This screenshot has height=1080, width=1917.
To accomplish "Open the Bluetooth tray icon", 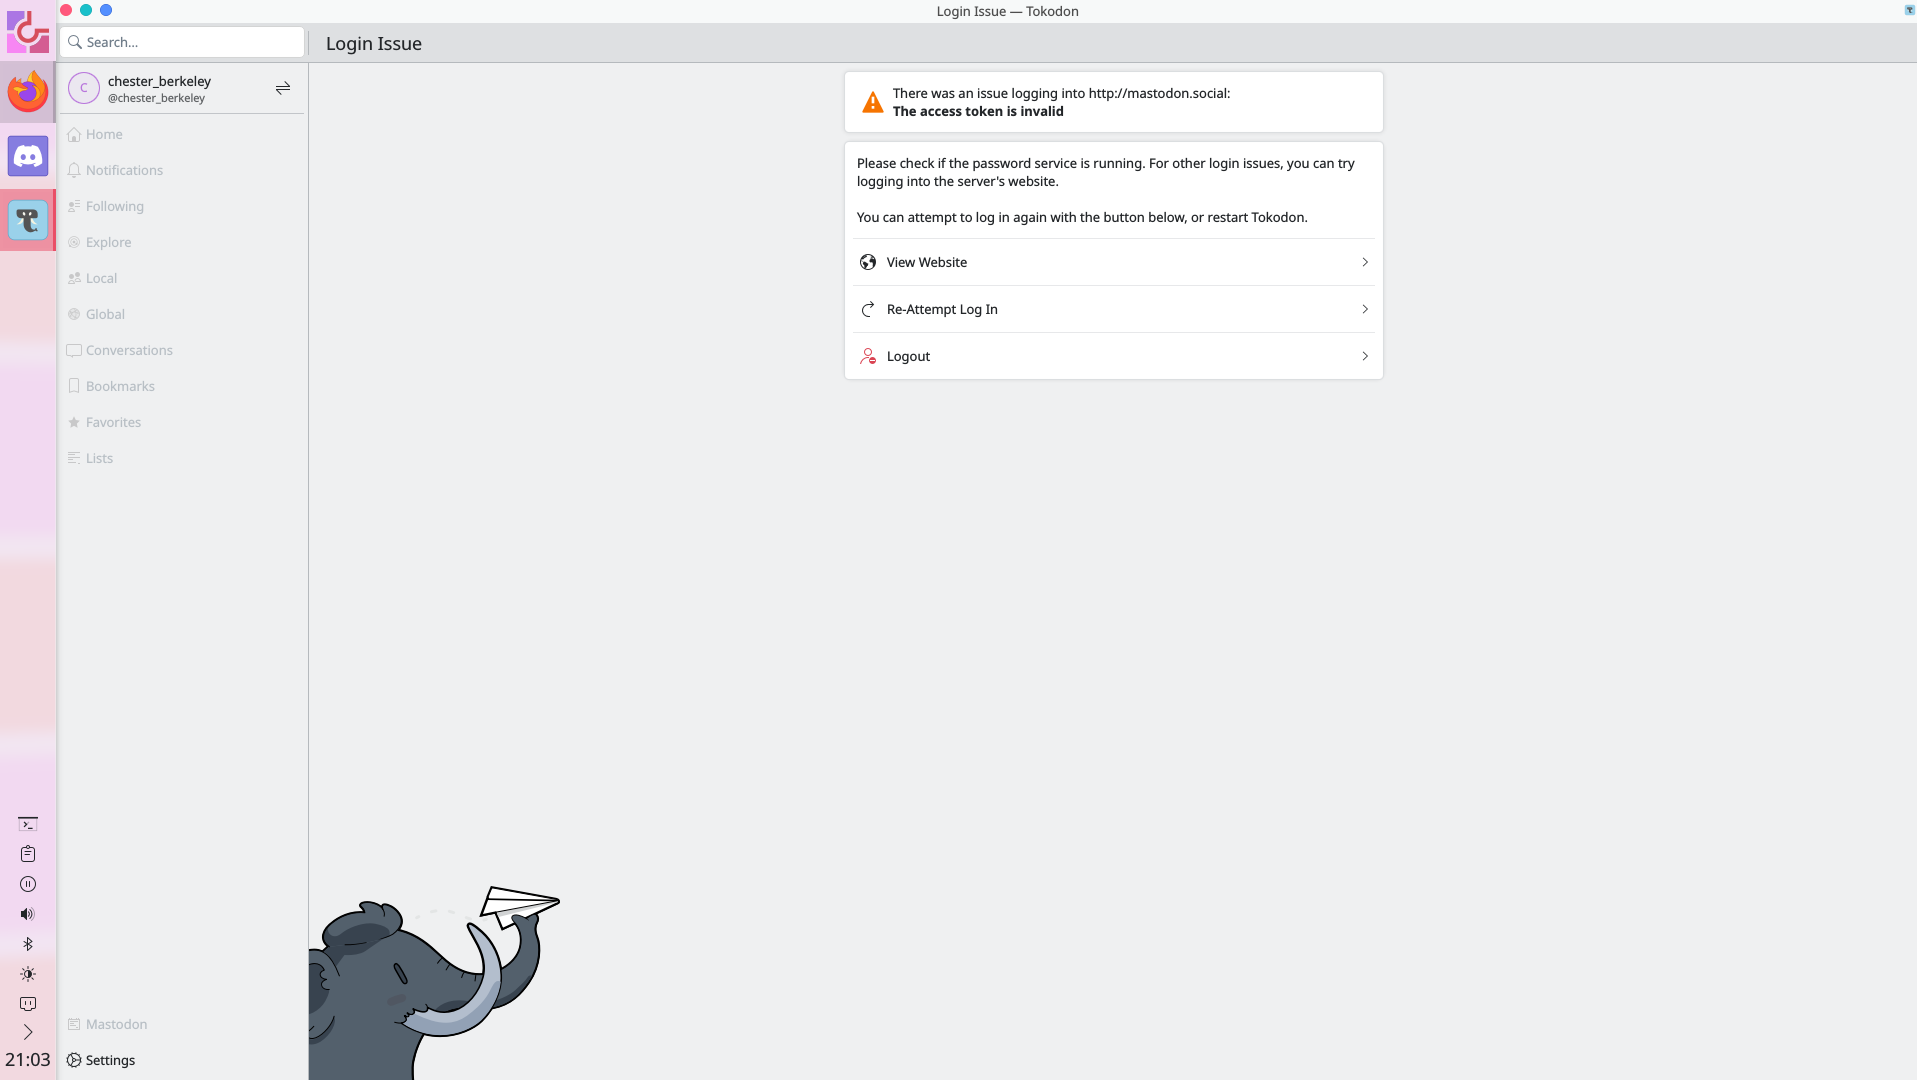I will coord(28,944).
